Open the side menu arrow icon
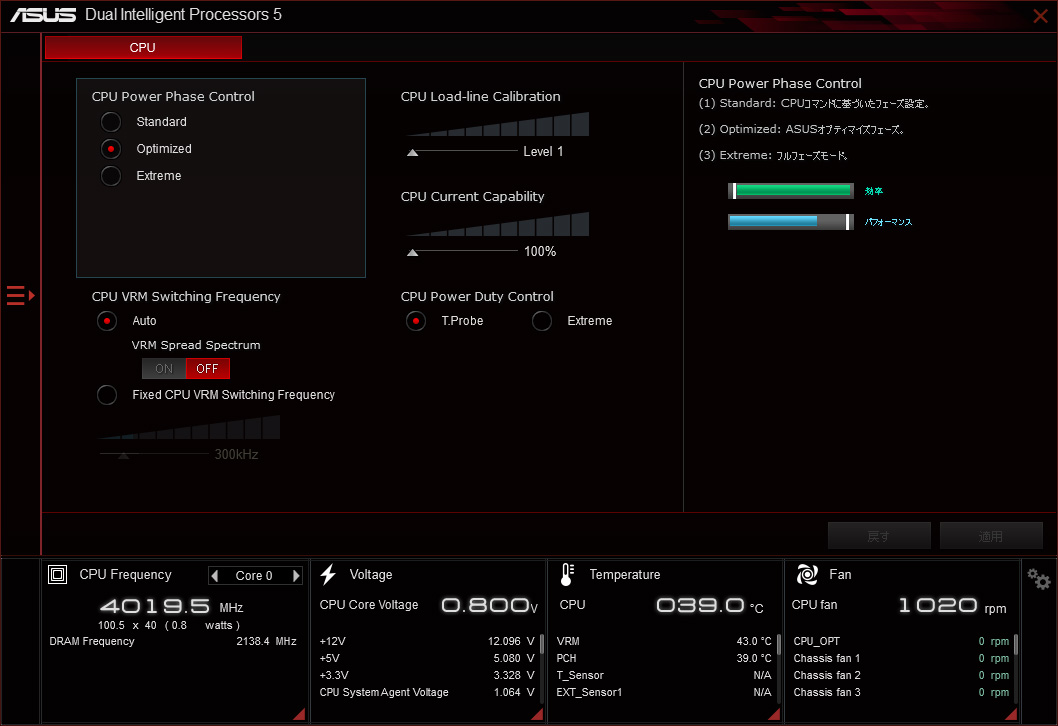This screenshot has height=726, width=1058. click(20, 296)
